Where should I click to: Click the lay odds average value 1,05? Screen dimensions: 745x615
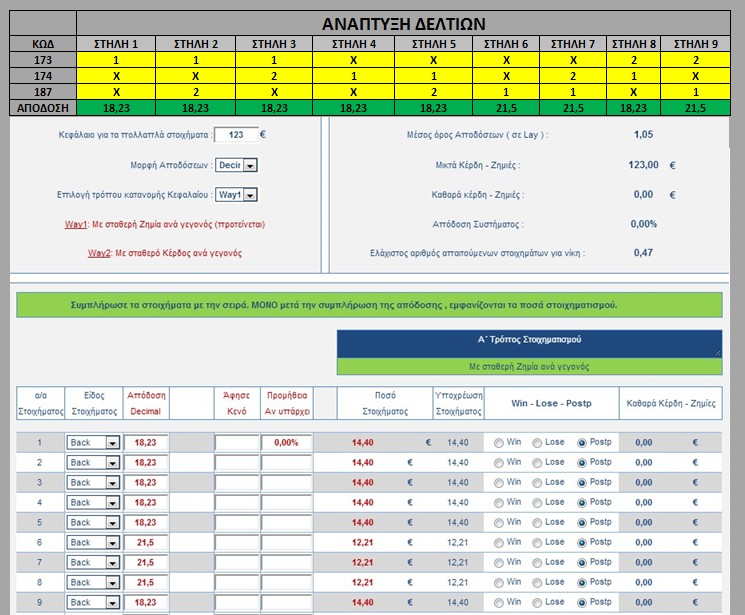[x=643, y=135]
